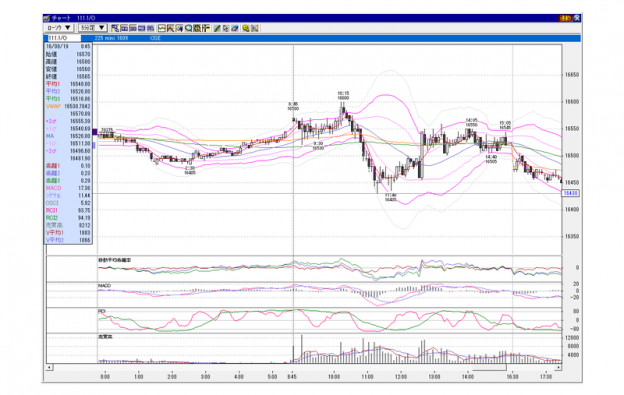Expand the 5分足 timeframe dropdown
Image resolution: width=624 pixels, height=395 pixels.
(x=92, y=28)
